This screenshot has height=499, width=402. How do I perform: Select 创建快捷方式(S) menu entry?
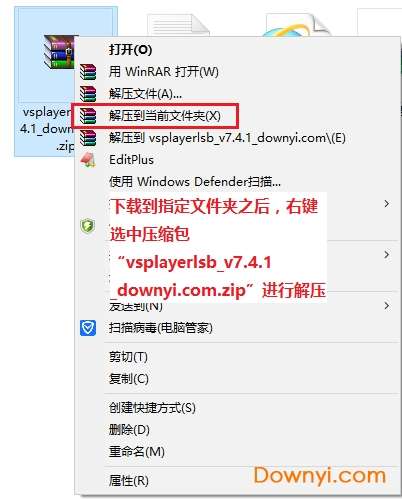pyautogui.click(x=152, y=408)
